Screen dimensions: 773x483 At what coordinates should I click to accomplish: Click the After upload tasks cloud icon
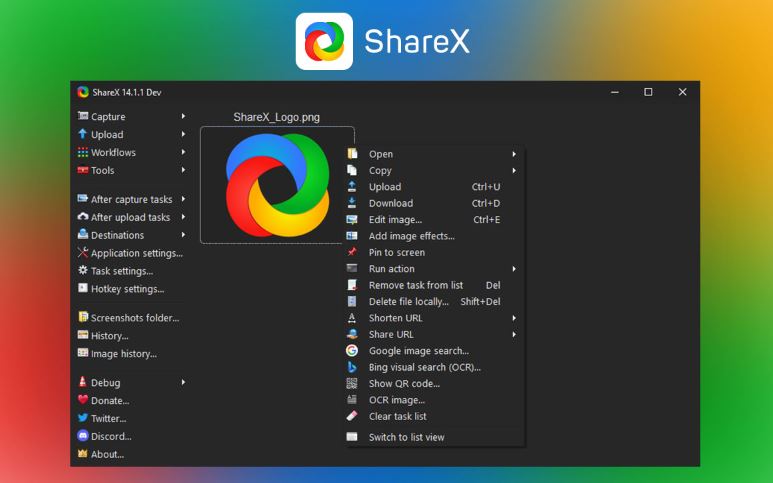[83, 216]
